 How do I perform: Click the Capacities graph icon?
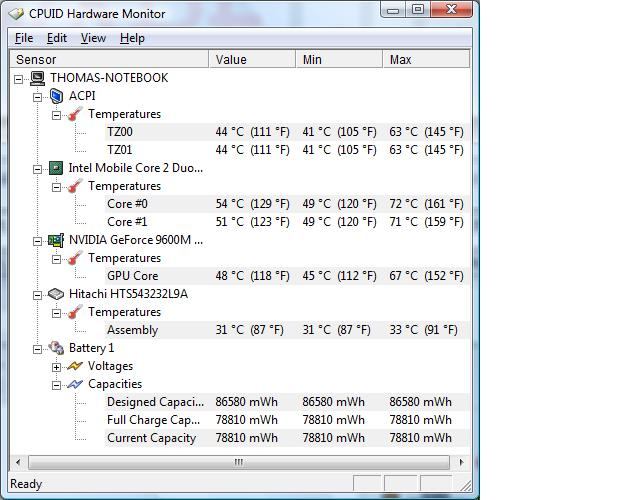(x=75, y=384)
